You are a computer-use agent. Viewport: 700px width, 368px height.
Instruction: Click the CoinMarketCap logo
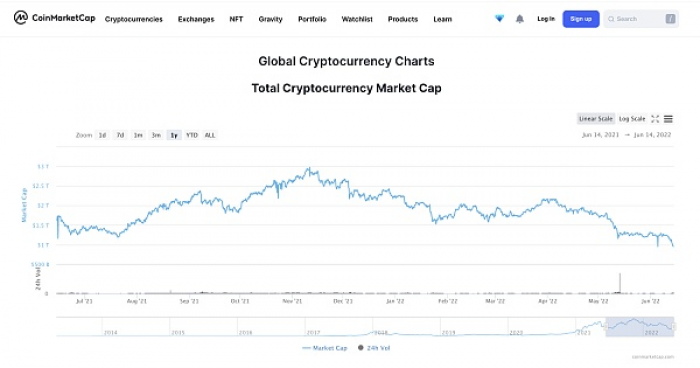point(54,18)
